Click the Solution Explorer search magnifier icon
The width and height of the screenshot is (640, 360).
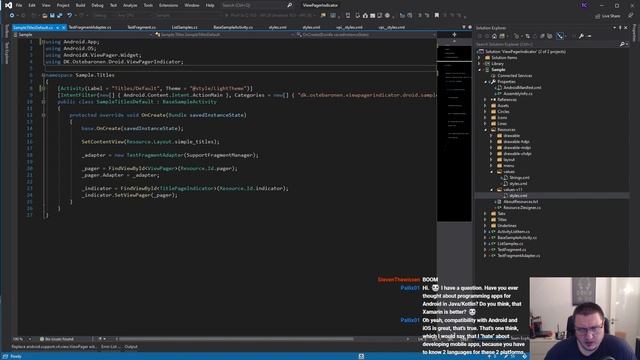[622, 44]
